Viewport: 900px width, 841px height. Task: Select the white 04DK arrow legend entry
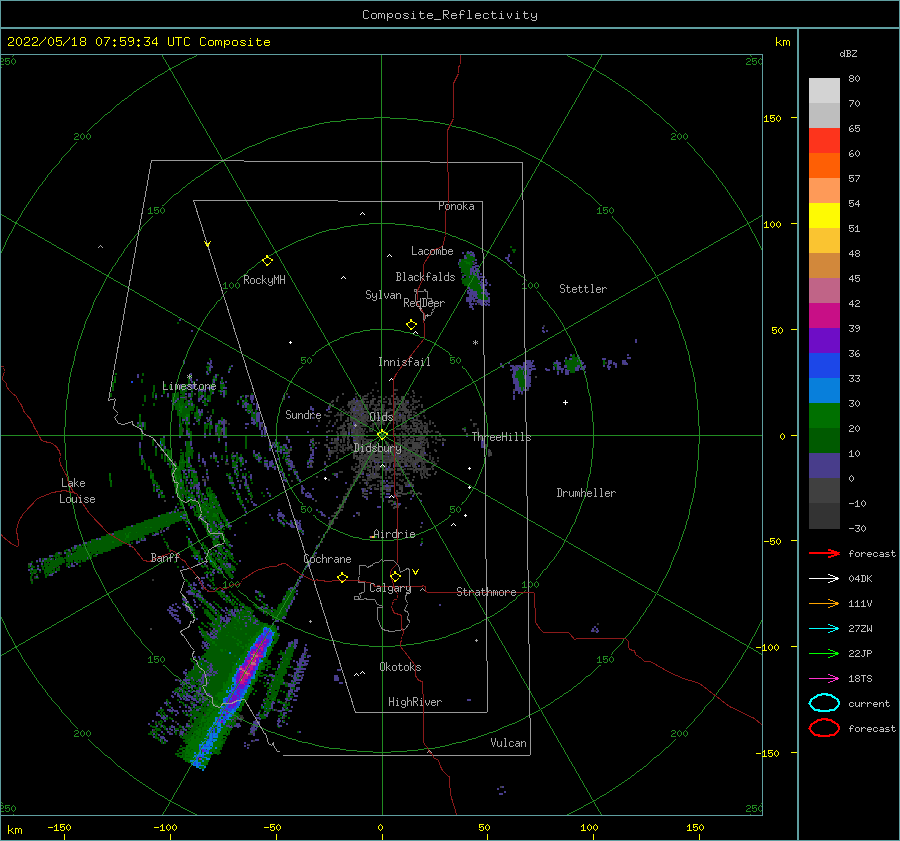pyautogui.click(x=824, y=578)
